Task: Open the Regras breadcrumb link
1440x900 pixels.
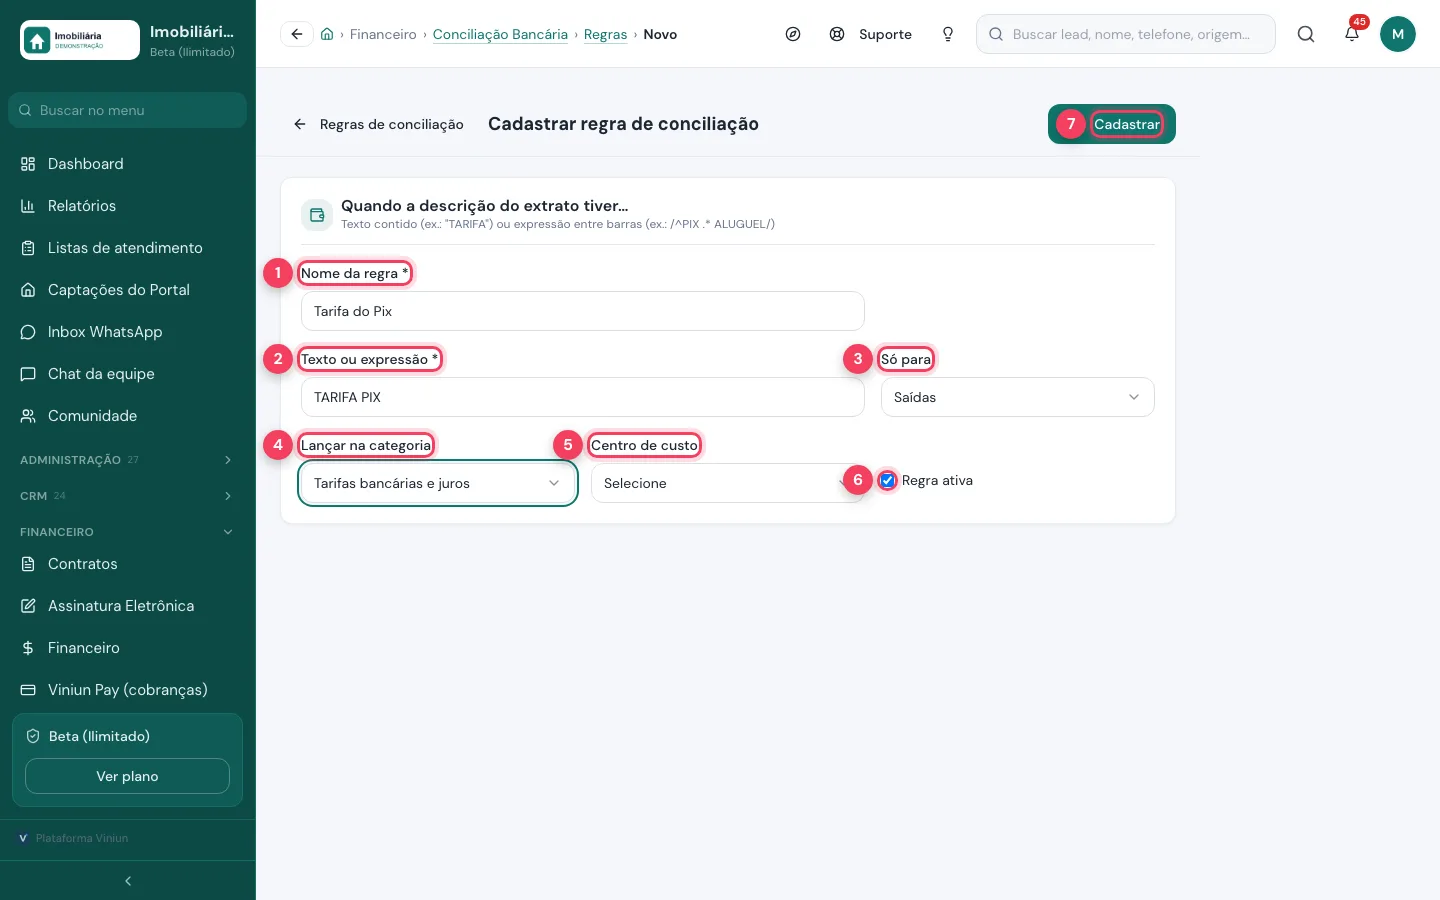Action: pos(605,34)
